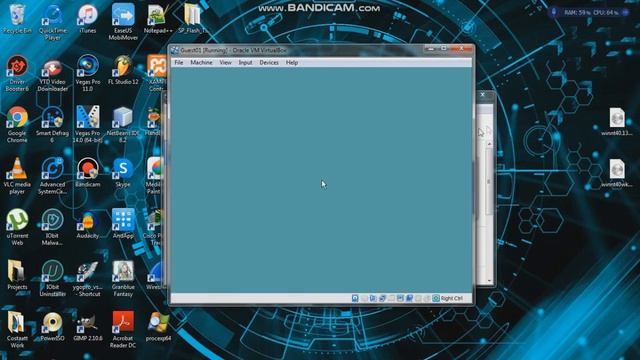Select the Vegas Pro 11.0 shortcut
640x360 pixels.
coord(88,73)
